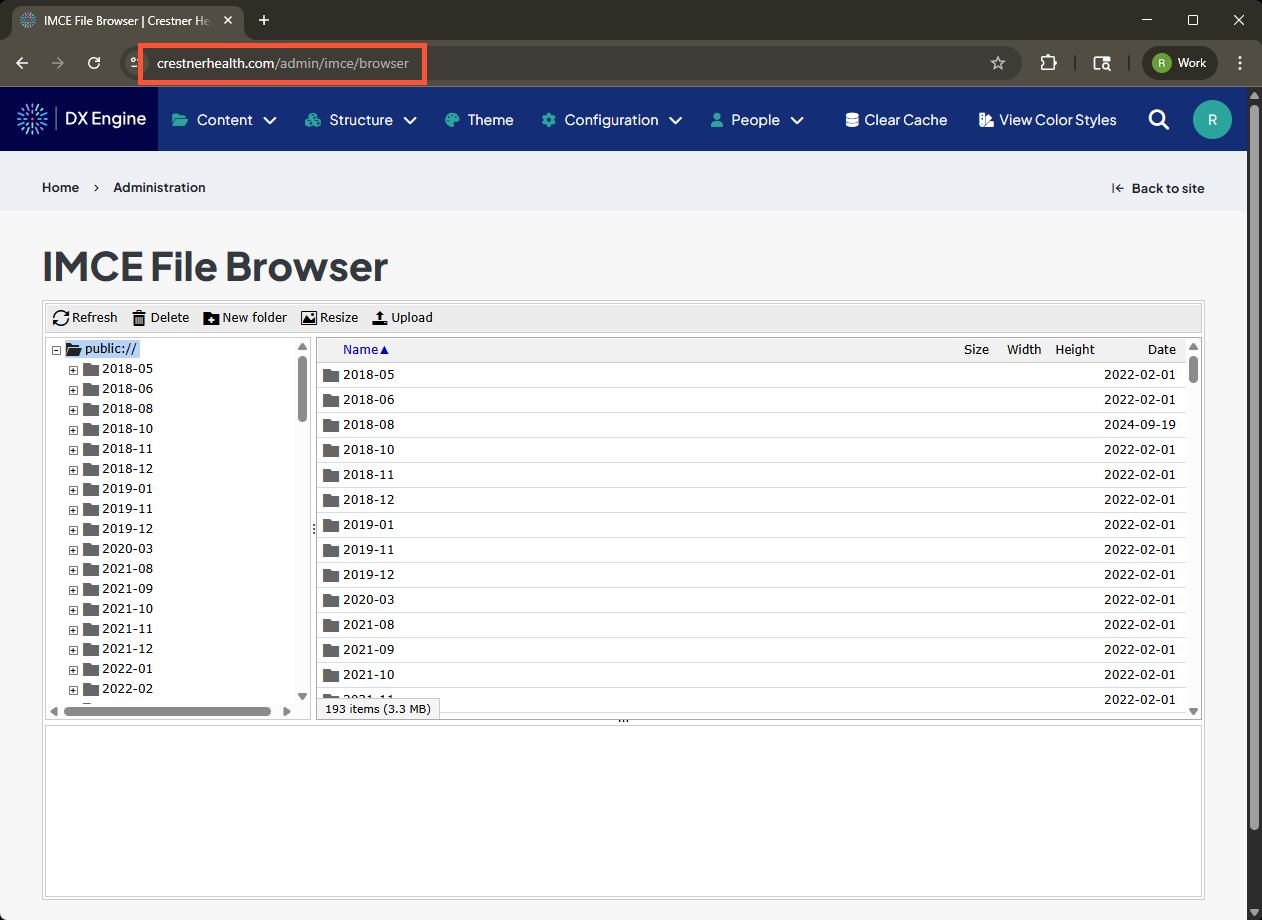
Task: Expand the 2018-05 folder in the tree
Action: 72,368
